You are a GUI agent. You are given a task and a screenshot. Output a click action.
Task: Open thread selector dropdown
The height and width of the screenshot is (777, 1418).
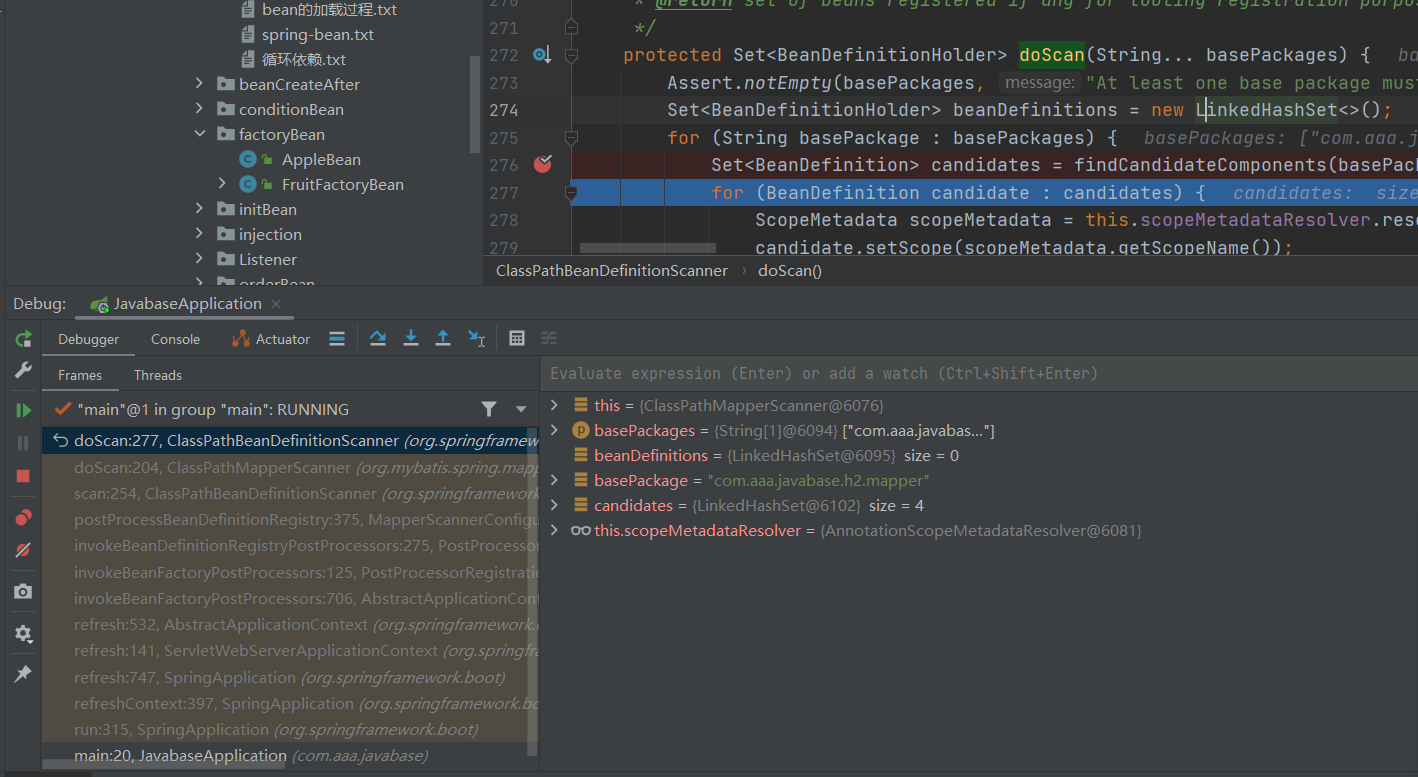(x=521, y=409)
